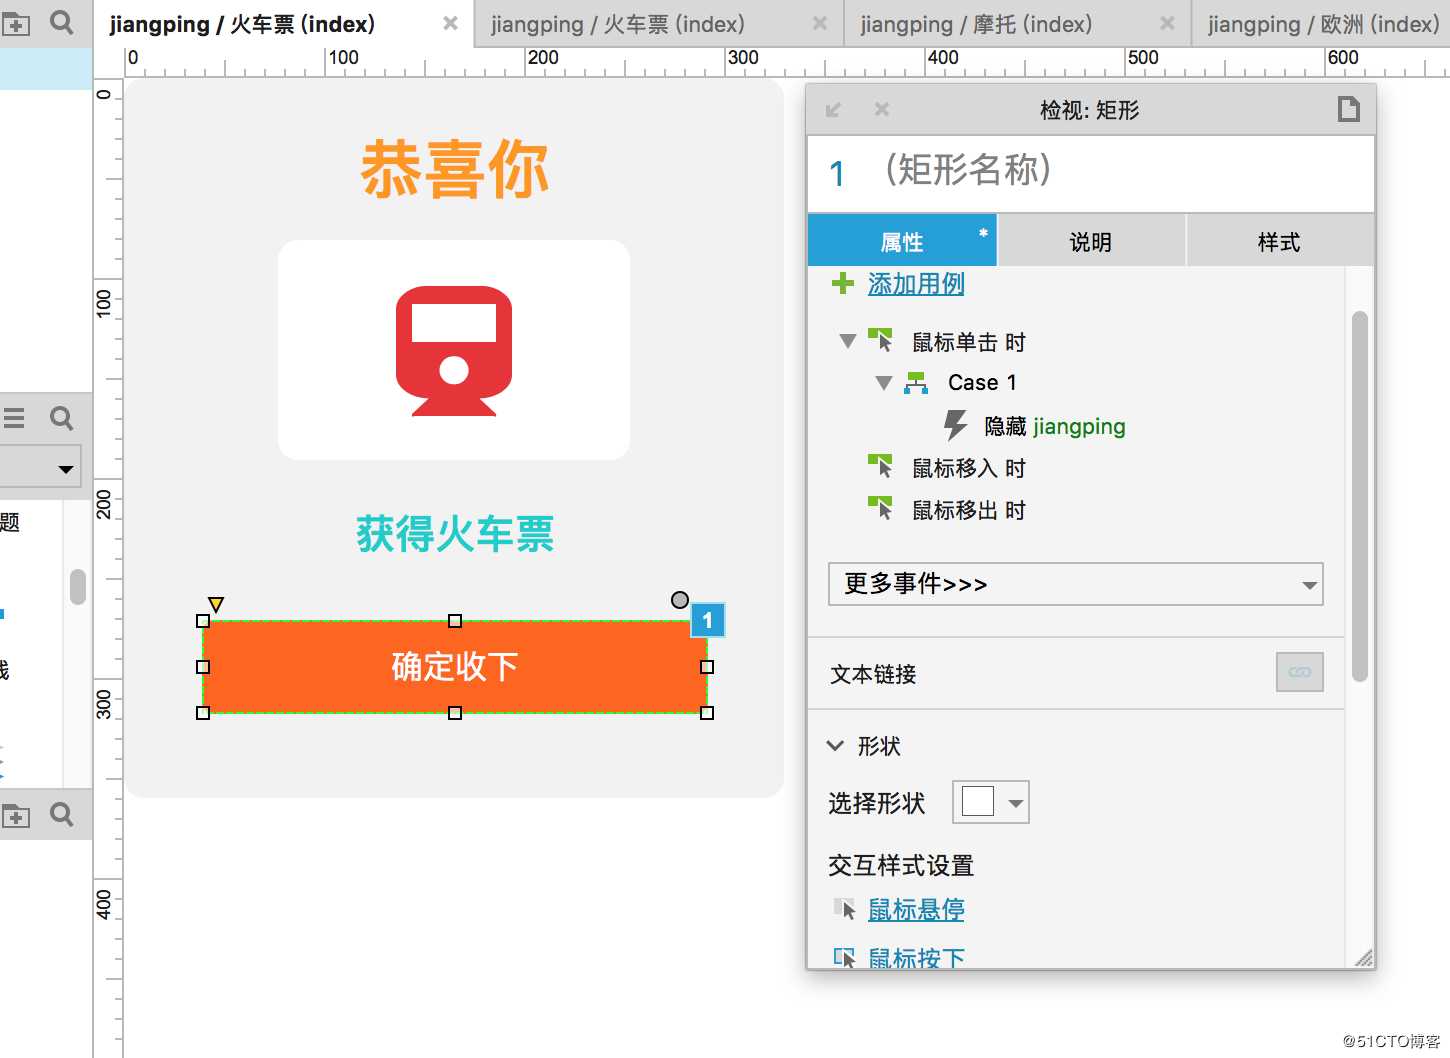Select the 鼠标单击 时 event
The height and width of the screenshot is (1058, 1450).
968,342
